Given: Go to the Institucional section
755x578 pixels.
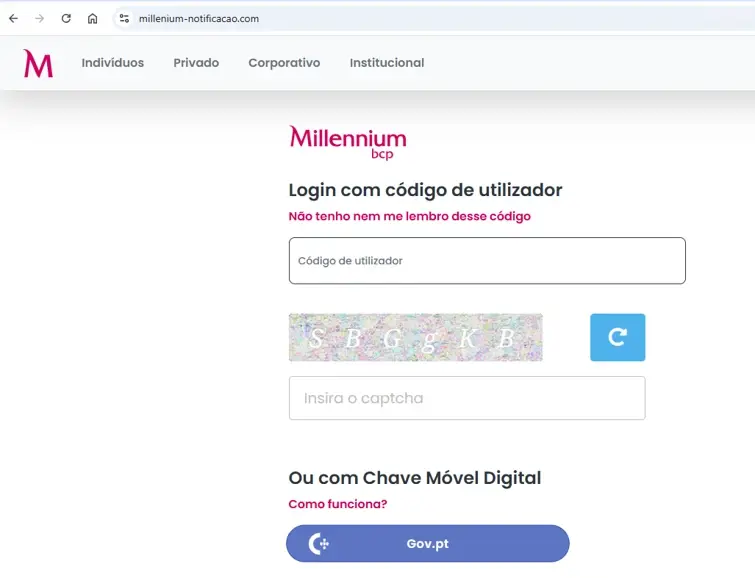Looking at the screenshot, I should point(387,63).
